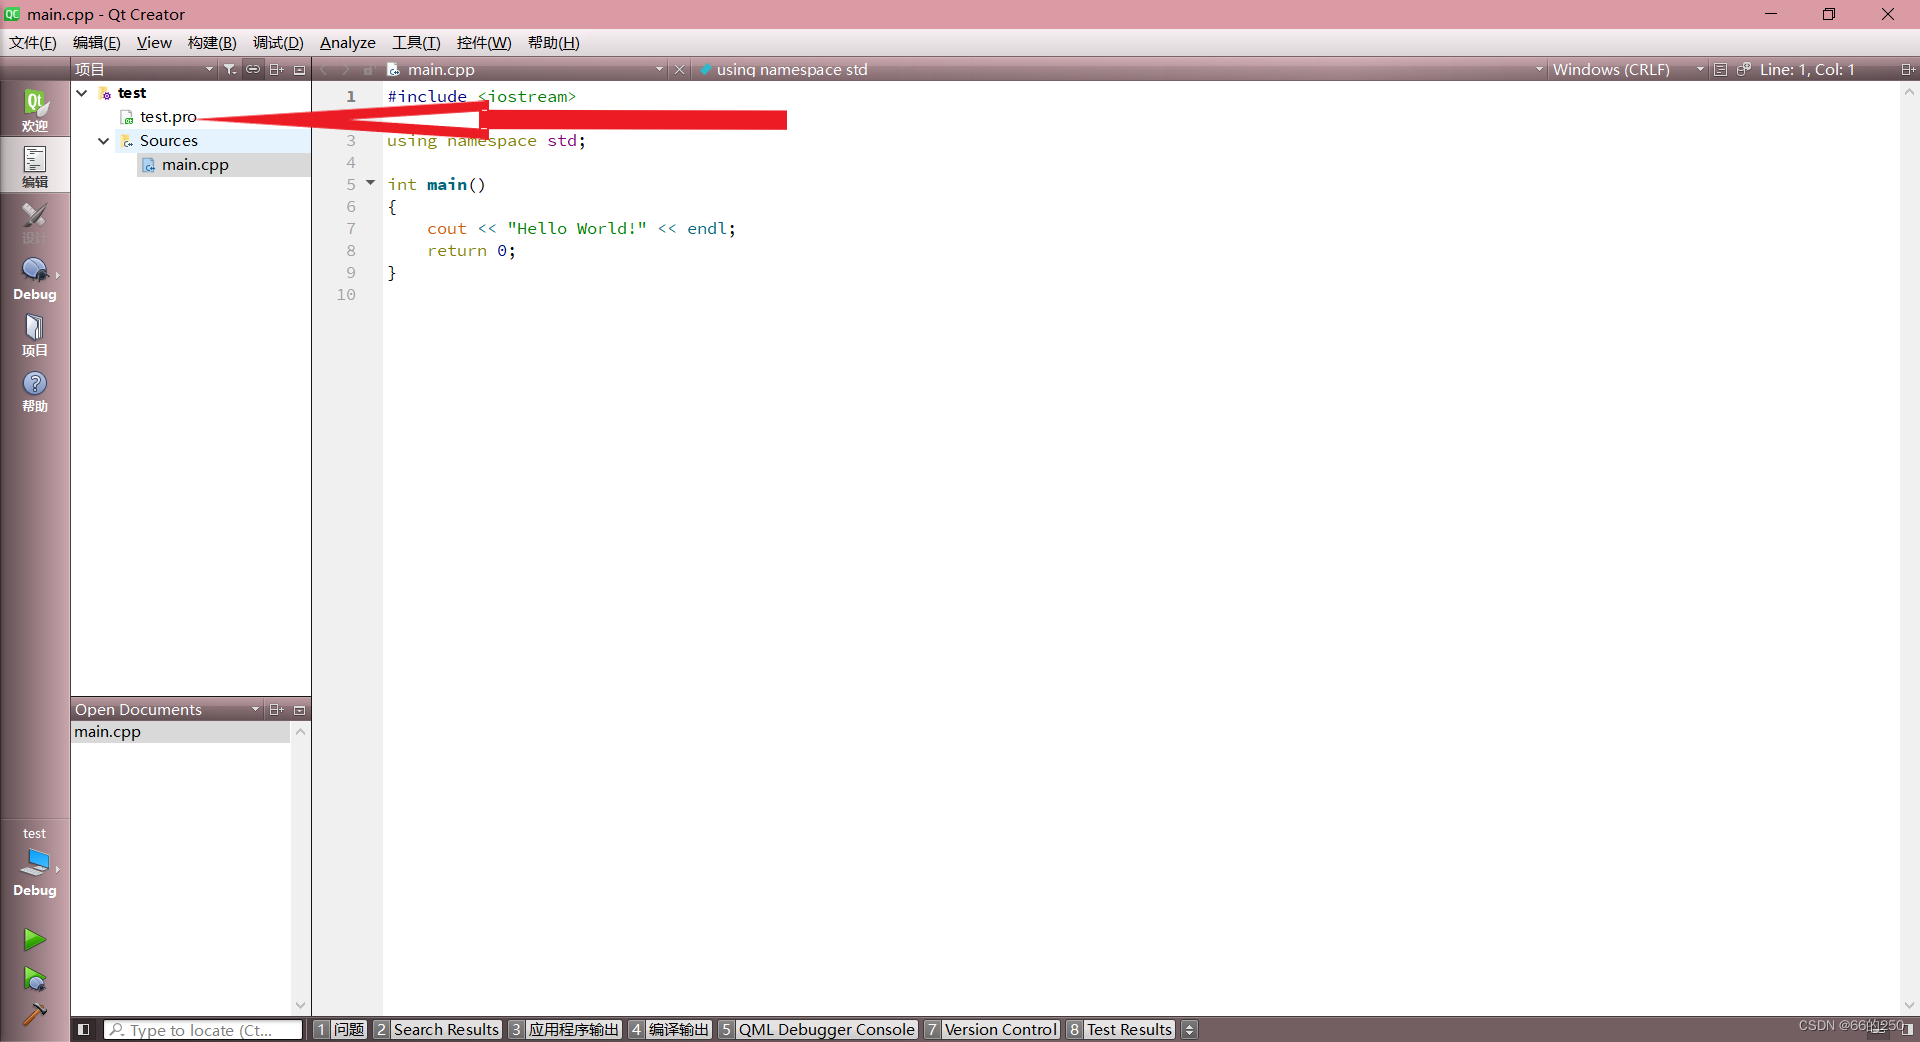The image size is (1920, 1042).
Task: Run the project with the green arrow
Action: click(x=35, y=939)
